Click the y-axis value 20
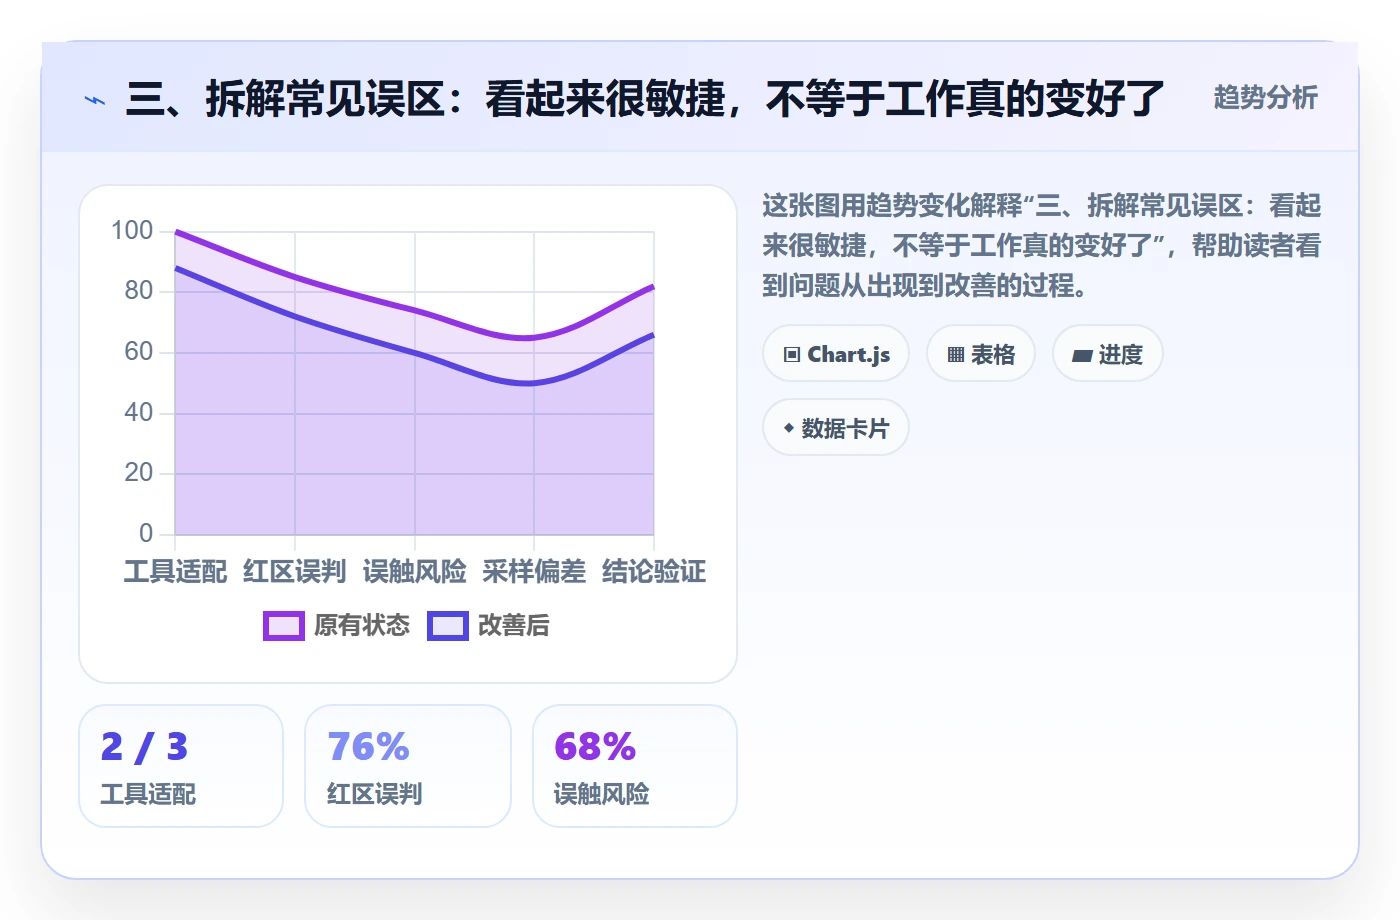Viewport: 1400px width, 920px height. (139, 473)
